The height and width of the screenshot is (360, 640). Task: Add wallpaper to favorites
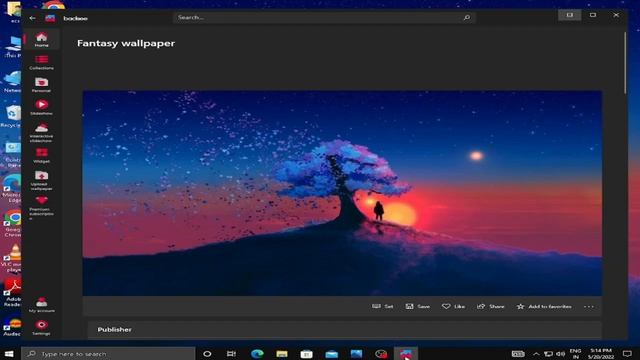pyautogui.click(x=544, y=306)
